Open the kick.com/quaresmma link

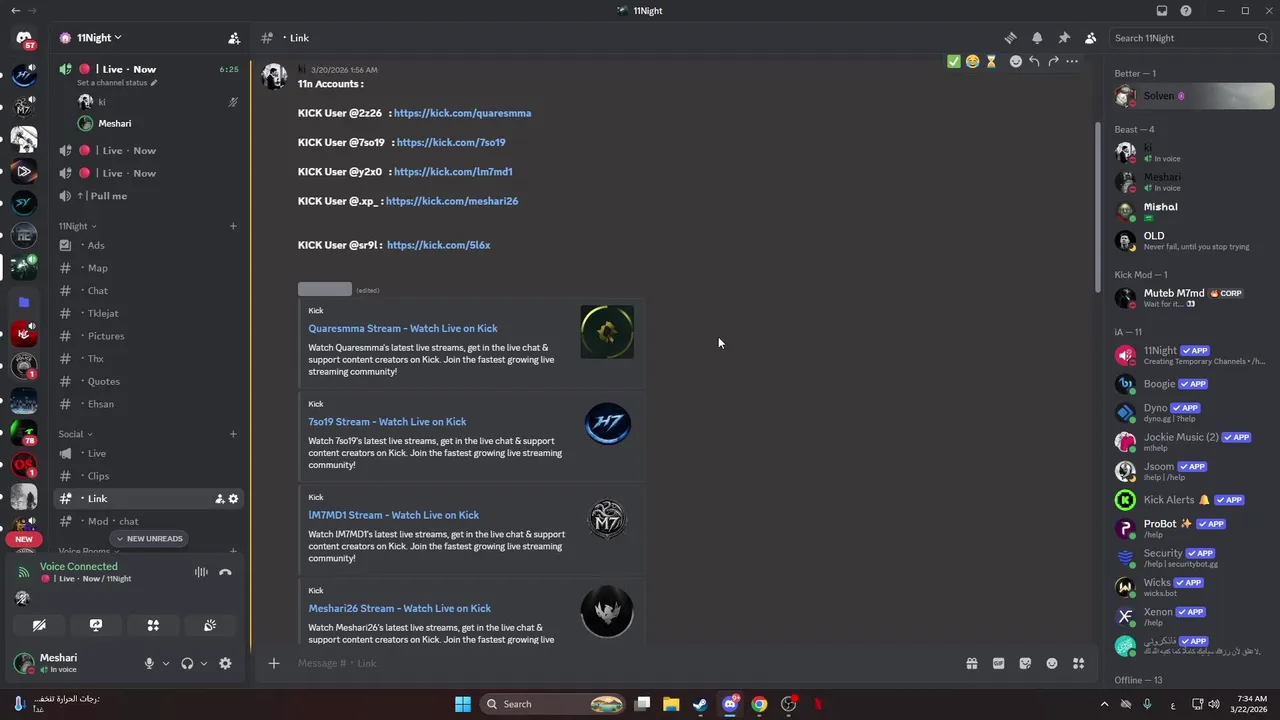(x=462, y=113)
